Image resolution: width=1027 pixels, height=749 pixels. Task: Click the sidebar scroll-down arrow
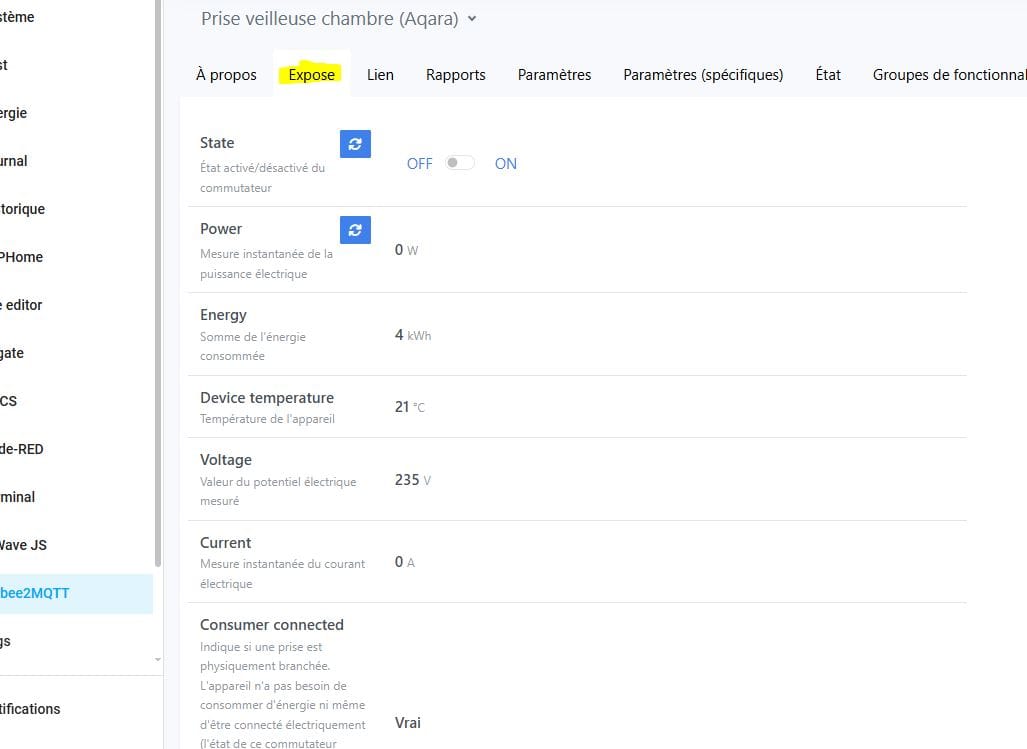tap(158, 659)
